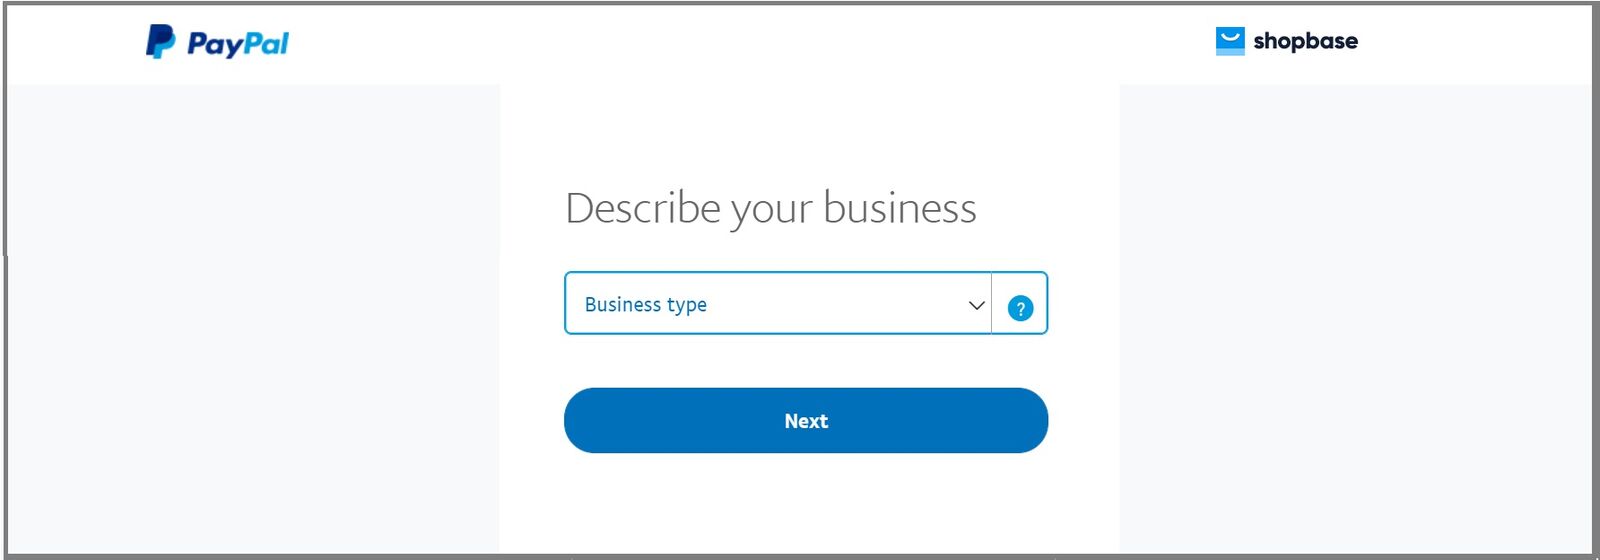Click the PayPal wordmark text
Image resolution: width=1600 pixels, height=560 pixels.
[238, 44]
